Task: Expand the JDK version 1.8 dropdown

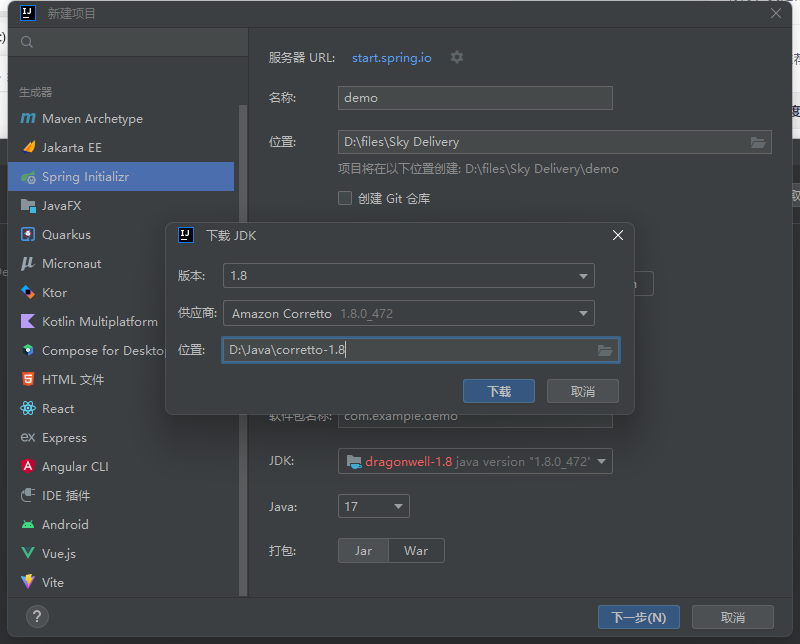Action: pyautogui.click(x=409, y=276)
